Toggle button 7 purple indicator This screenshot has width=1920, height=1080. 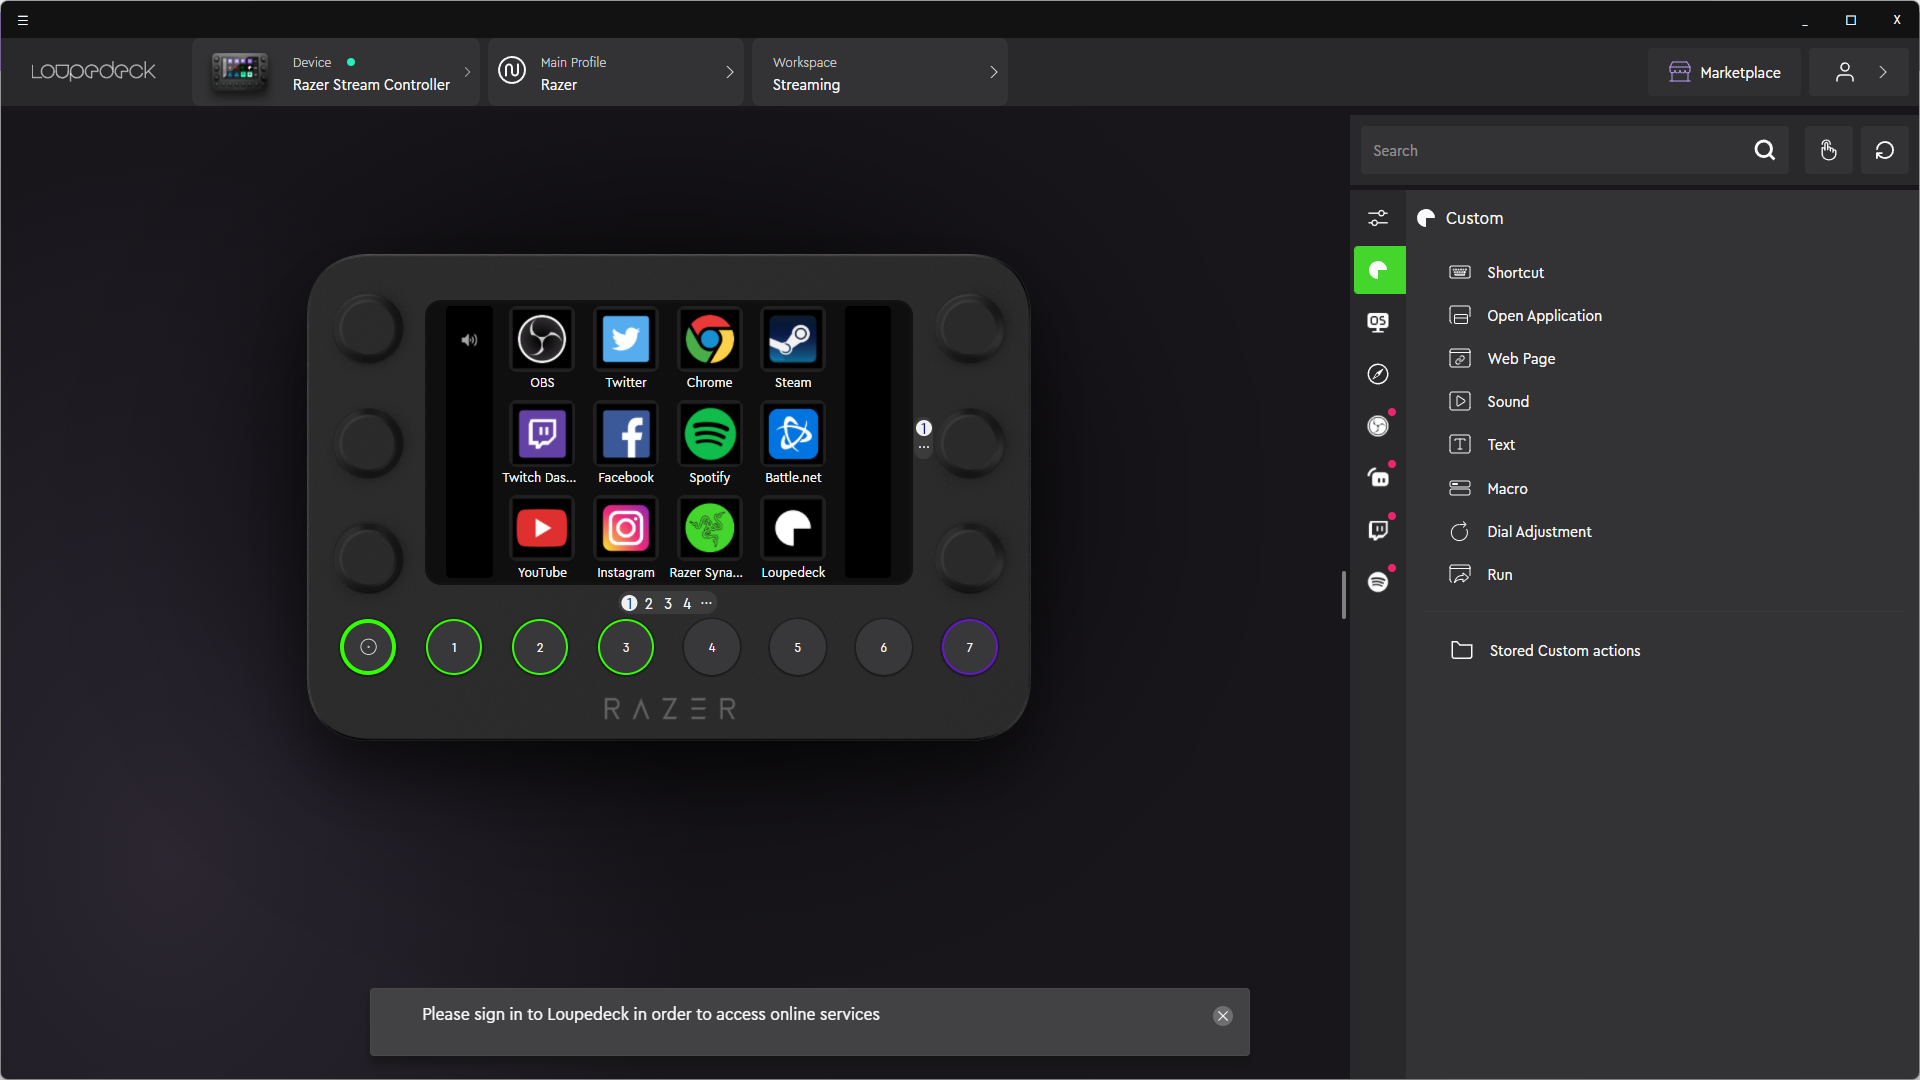(x=969, y=646)
